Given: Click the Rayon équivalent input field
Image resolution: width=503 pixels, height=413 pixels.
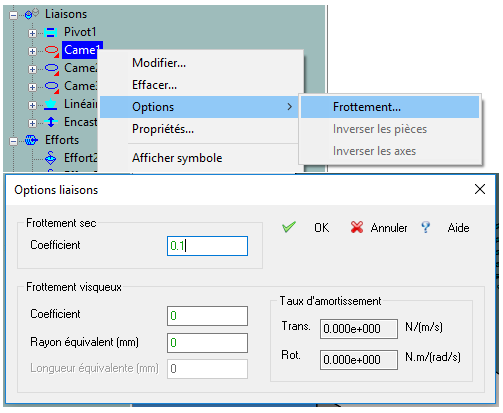Looking at the screenshot, I should [x=207, y=343].
